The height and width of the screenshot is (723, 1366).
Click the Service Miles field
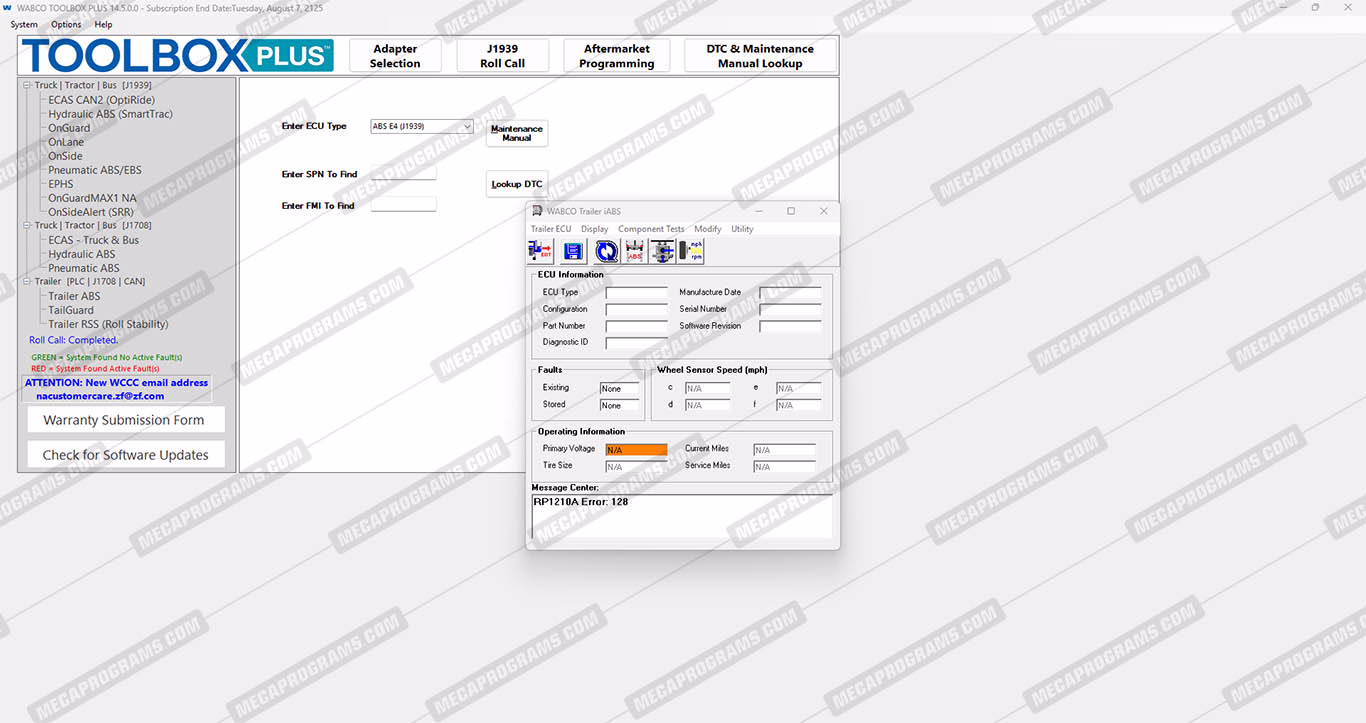click(784, 467)
